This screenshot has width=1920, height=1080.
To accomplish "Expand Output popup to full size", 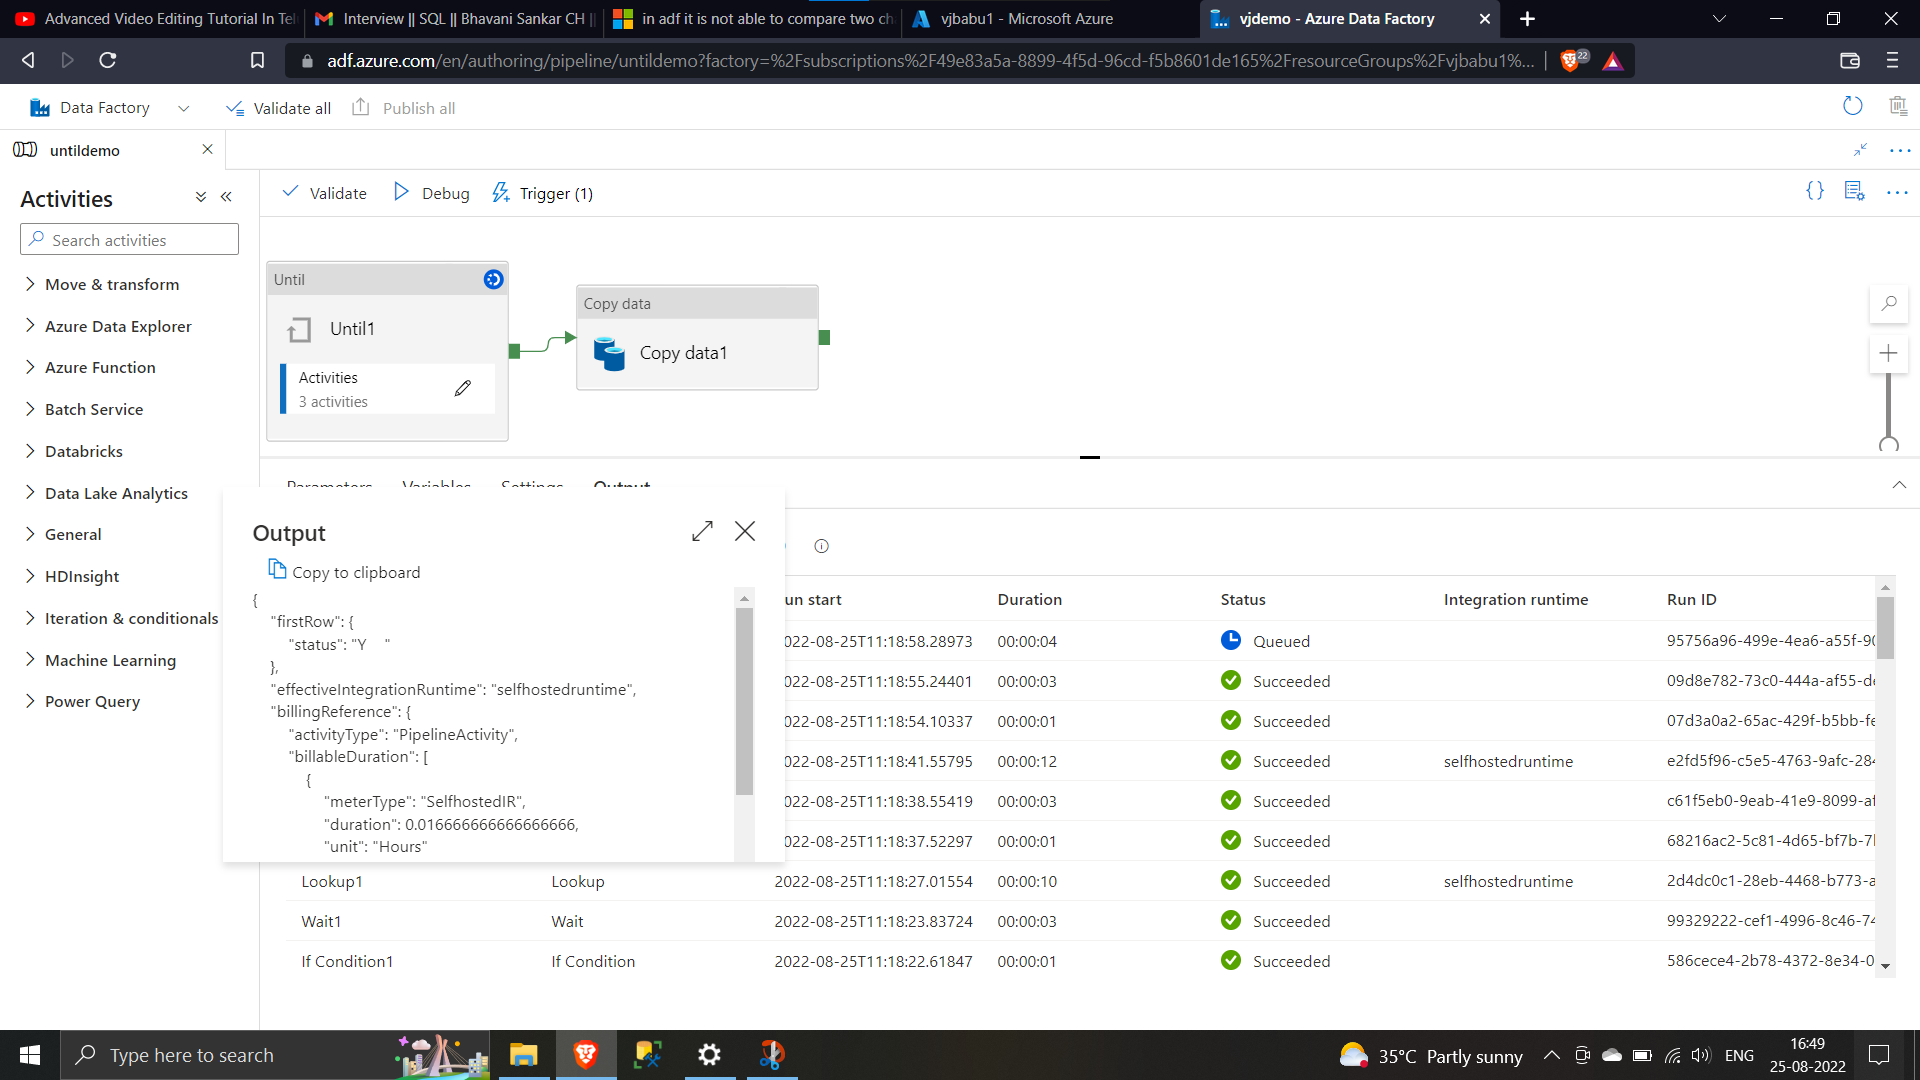I will click(702, 531).
